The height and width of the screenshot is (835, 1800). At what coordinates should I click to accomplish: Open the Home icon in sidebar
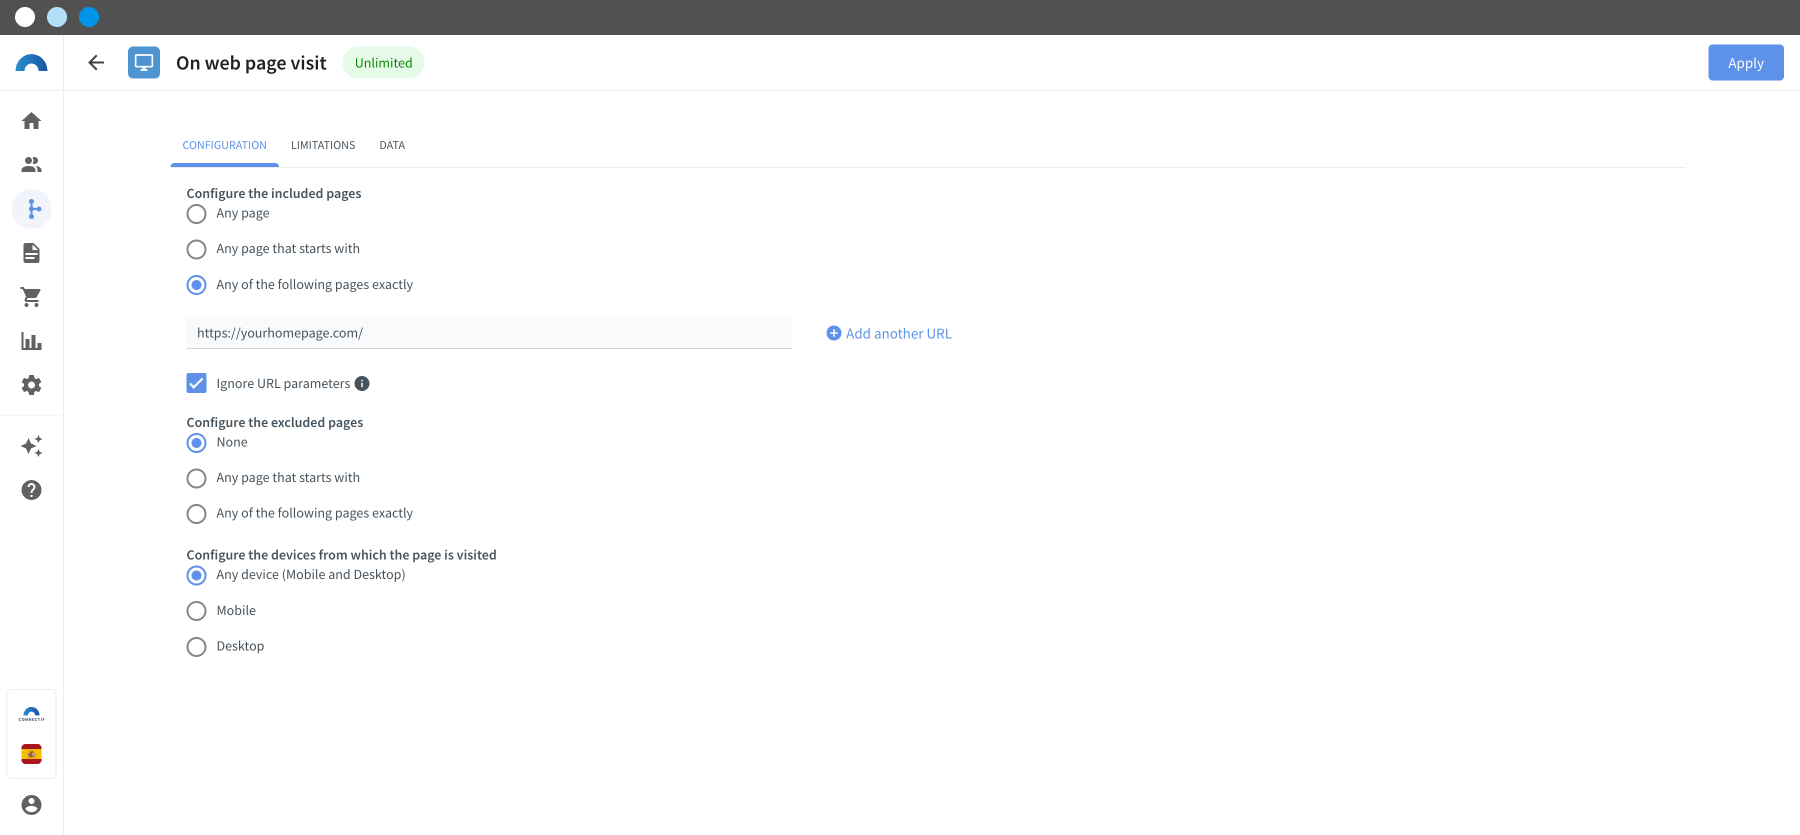click(x=31, y=121)
